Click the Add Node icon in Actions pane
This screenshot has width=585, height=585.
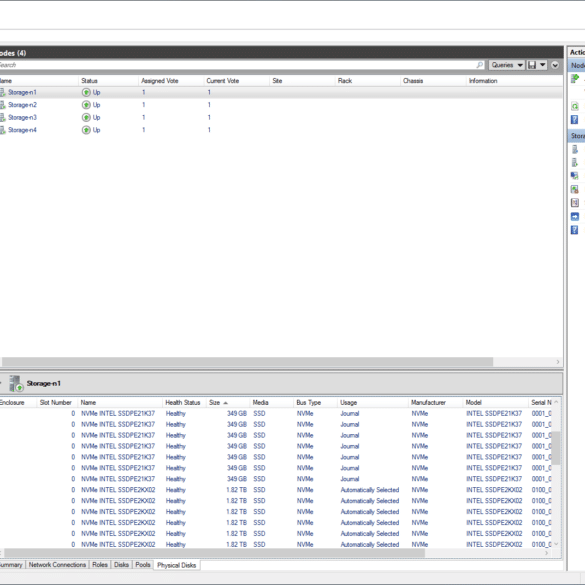point(575,79)
